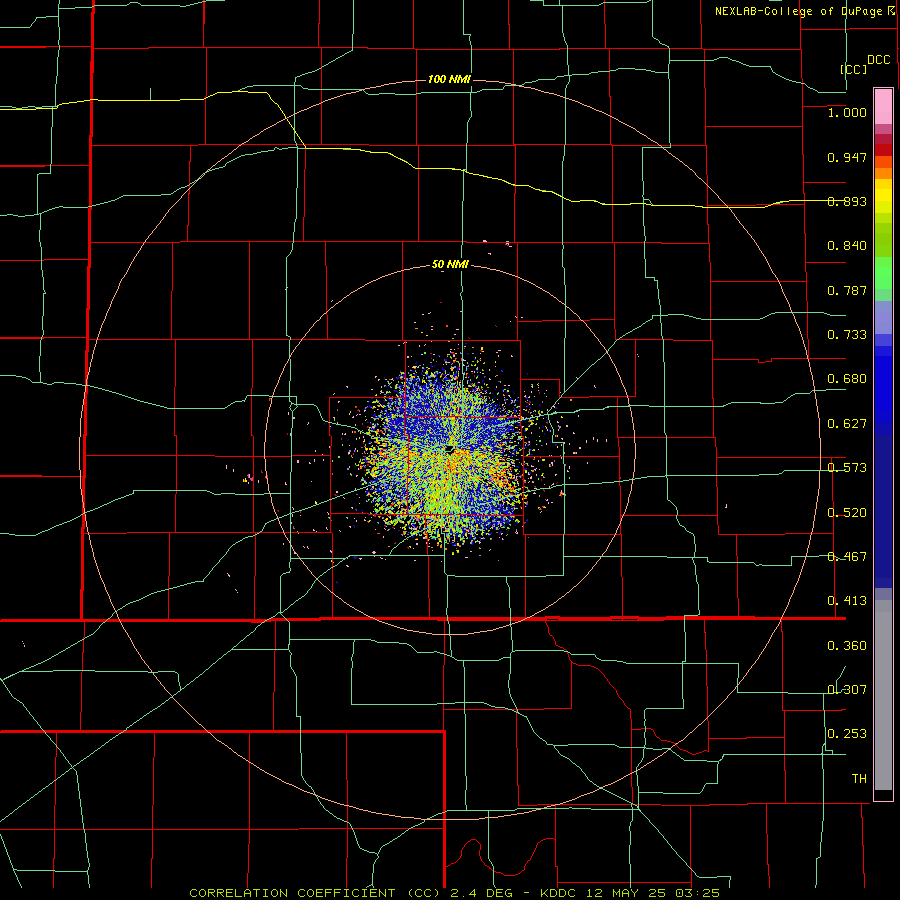
Task: Pick the gray segment of the color bar
Action: [x=883, y=695]
